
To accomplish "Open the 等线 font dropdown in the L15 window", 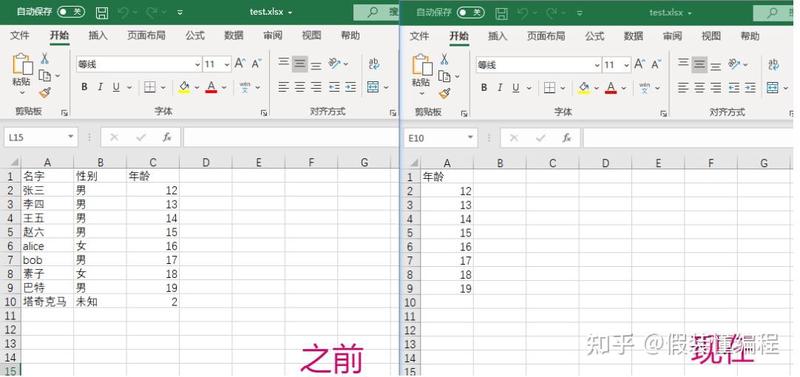I will (x=197, y=65).
